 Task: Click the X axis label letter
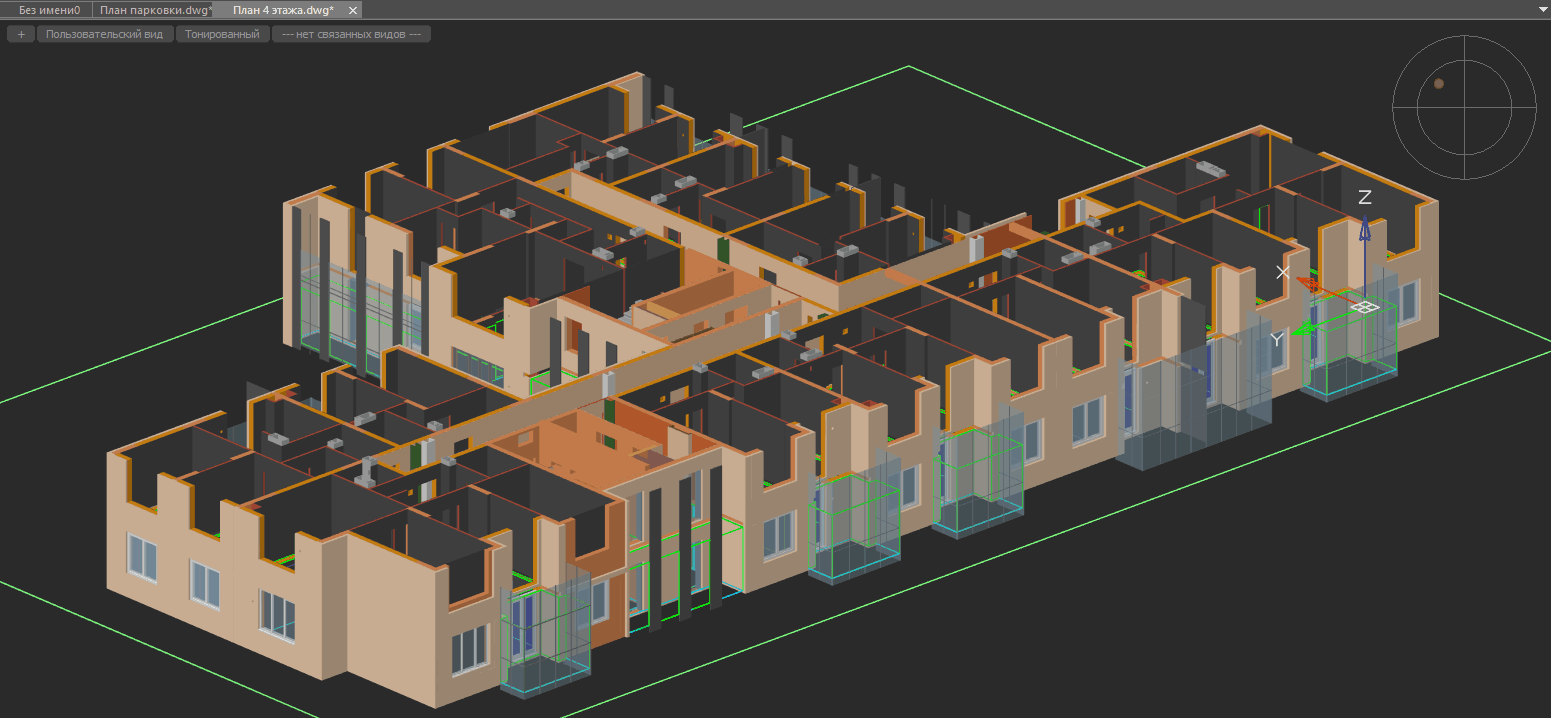(1283, 272)
